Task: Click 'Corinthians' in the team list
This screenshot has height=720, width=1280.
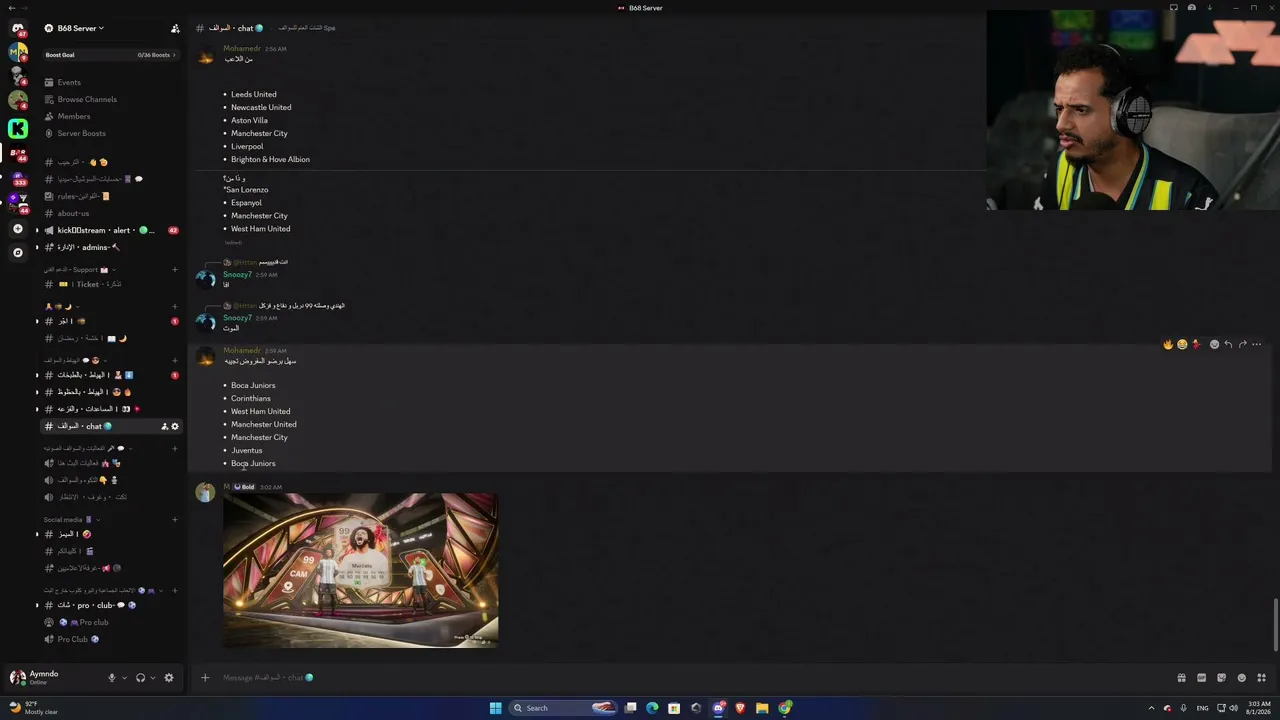Action: (x=251, y=398)
